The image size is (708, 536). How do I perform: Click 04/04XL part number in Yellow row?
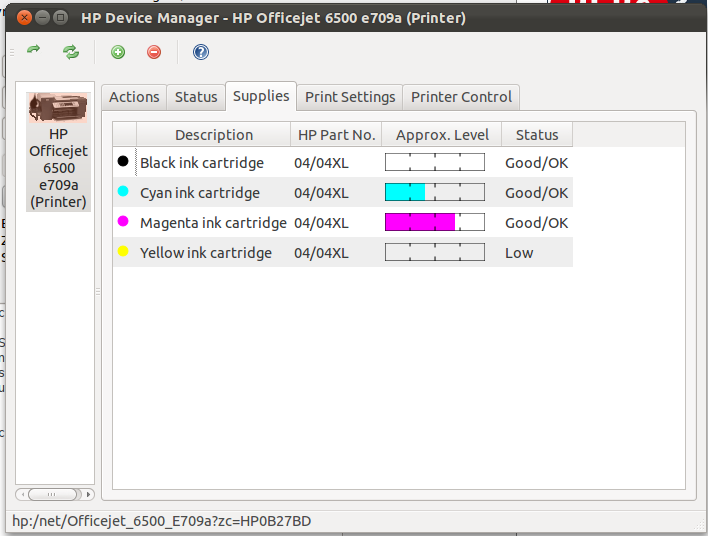click(321, 253)
